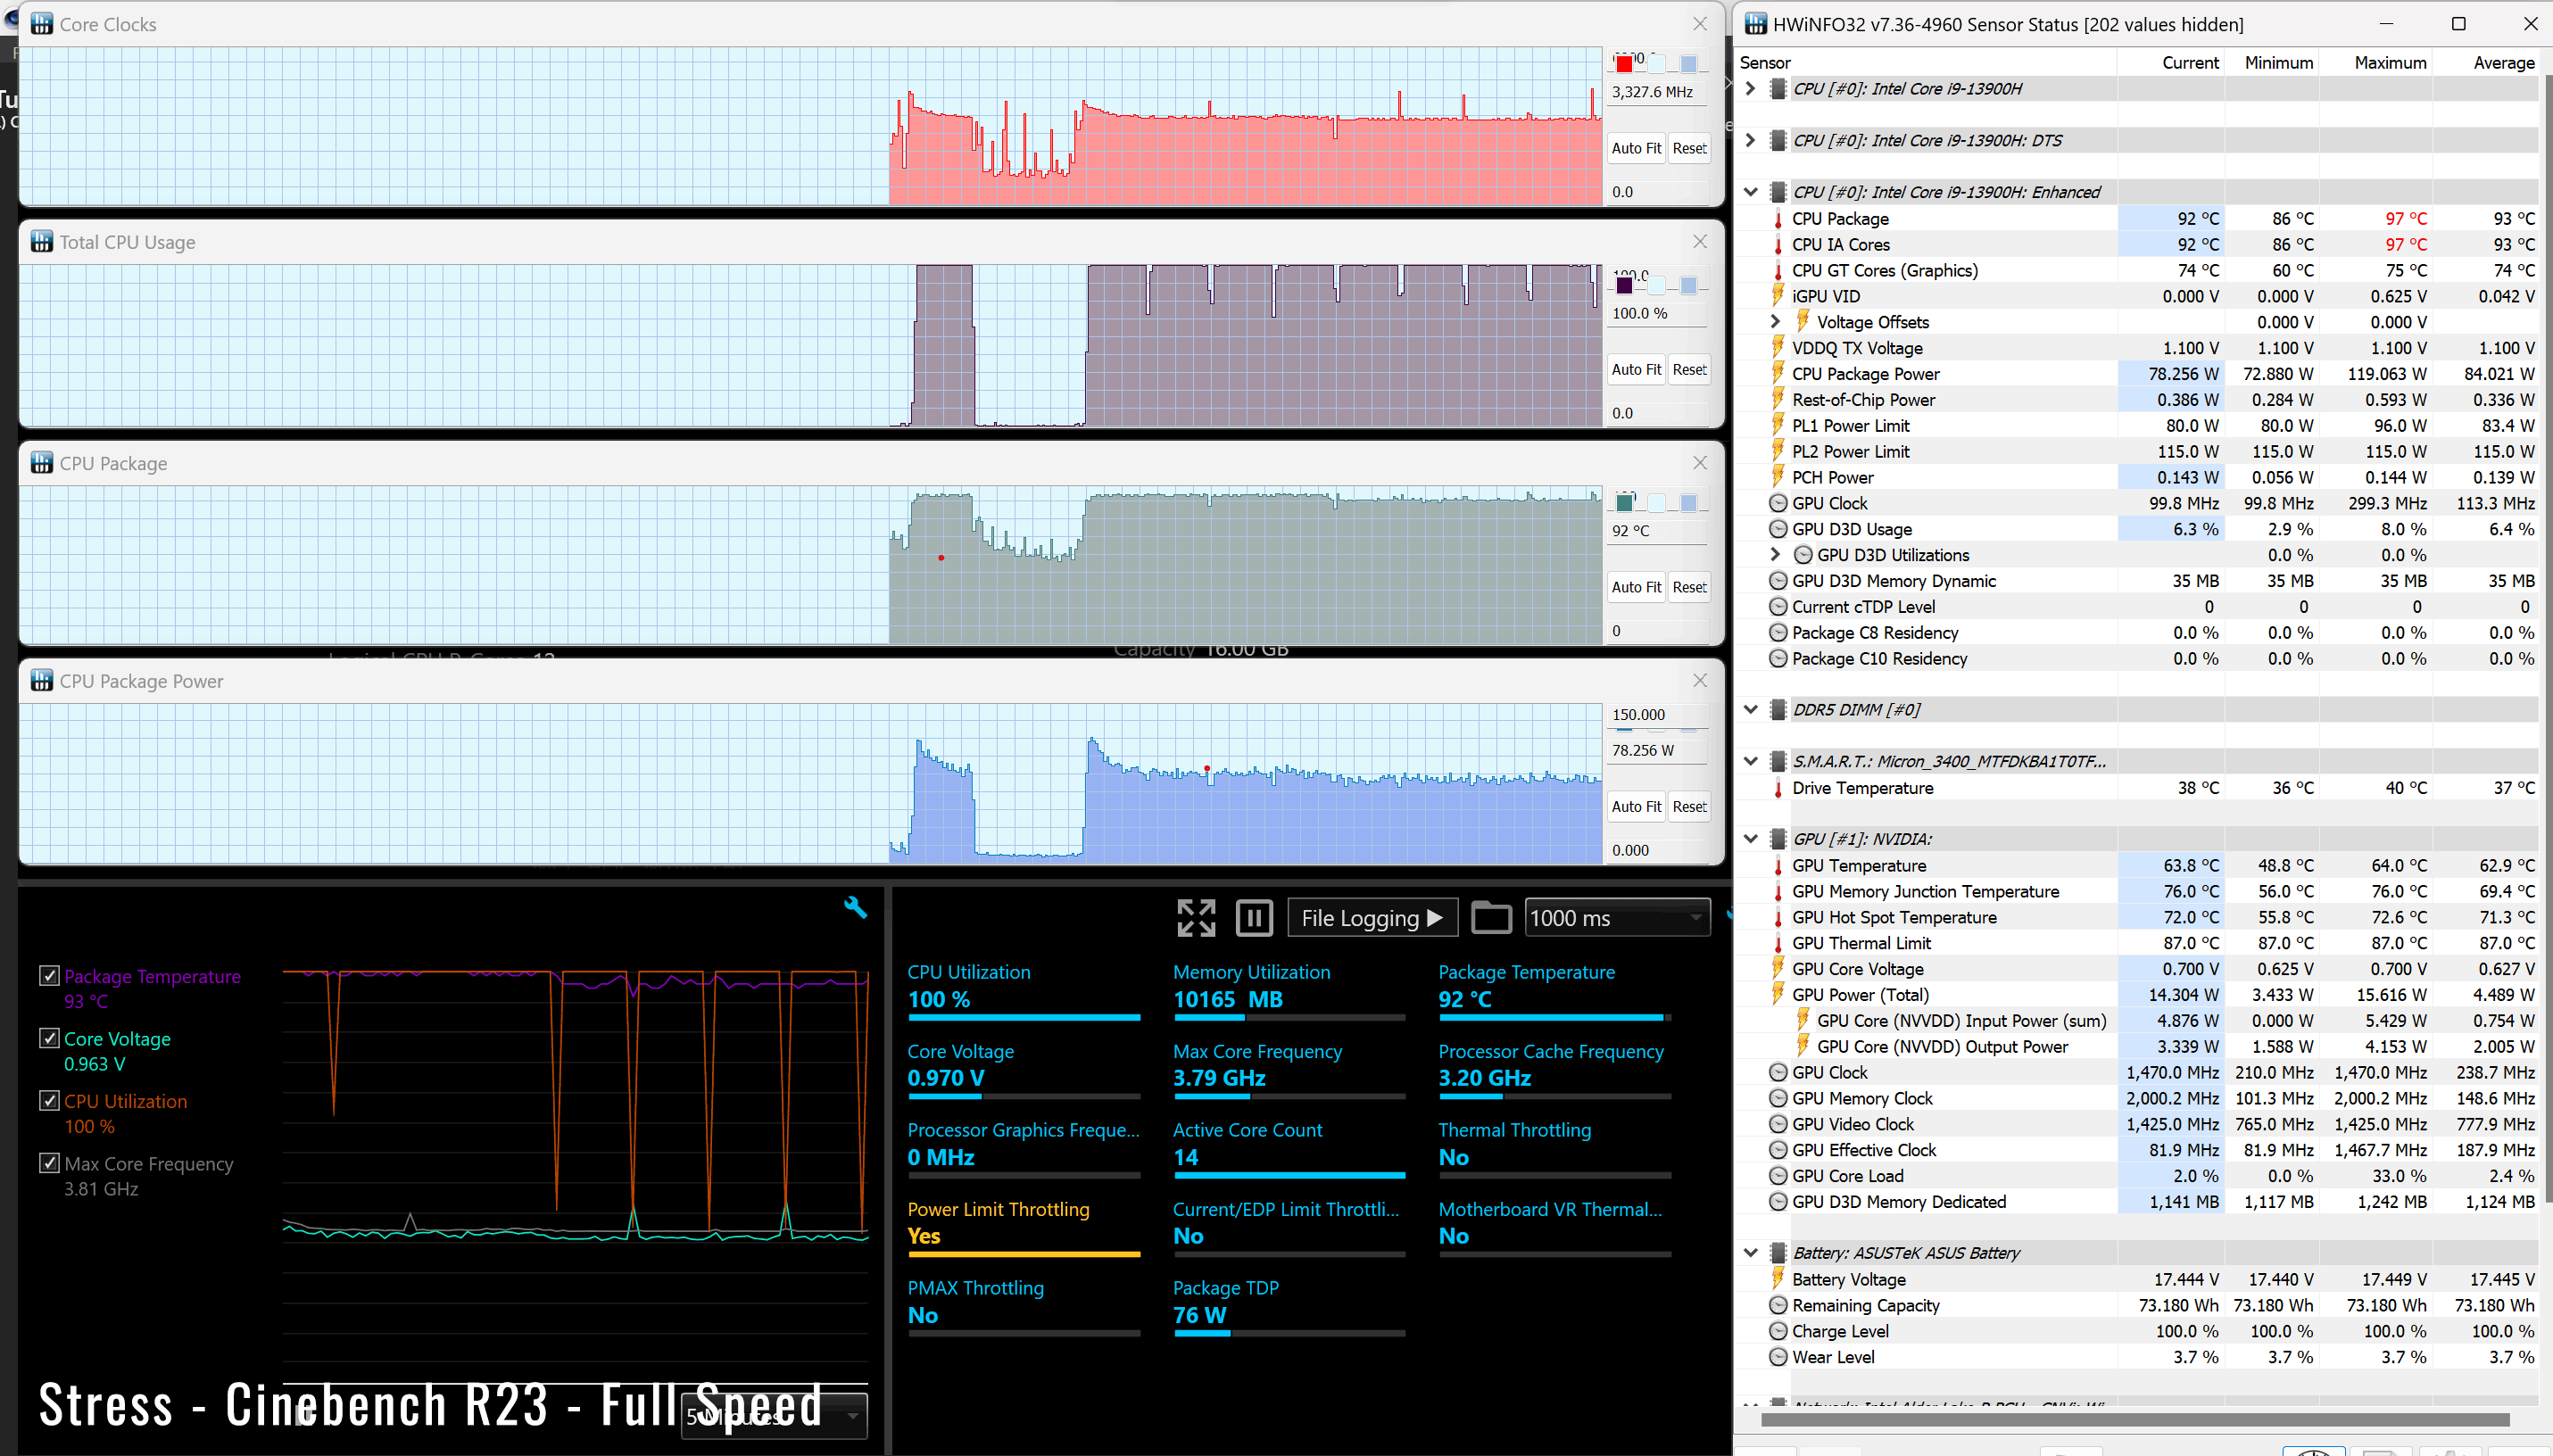Uncheck the Max Core Frequency checkbox

tap(49, 1163)
